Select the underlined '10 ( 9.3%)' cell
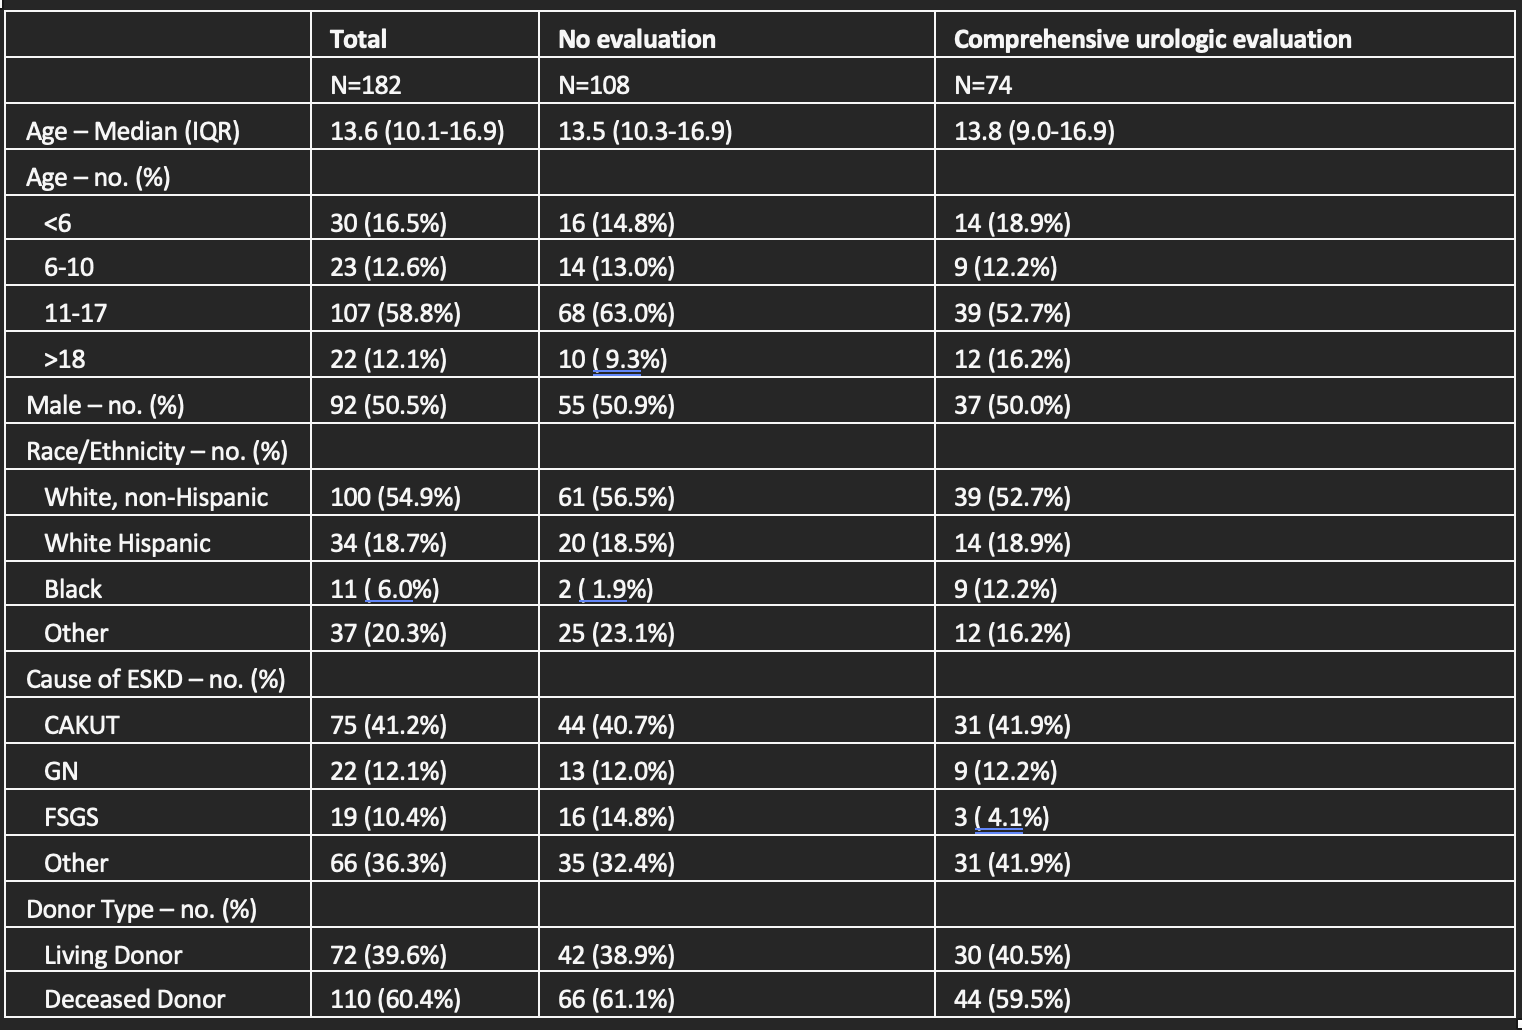 coord(612,359)
